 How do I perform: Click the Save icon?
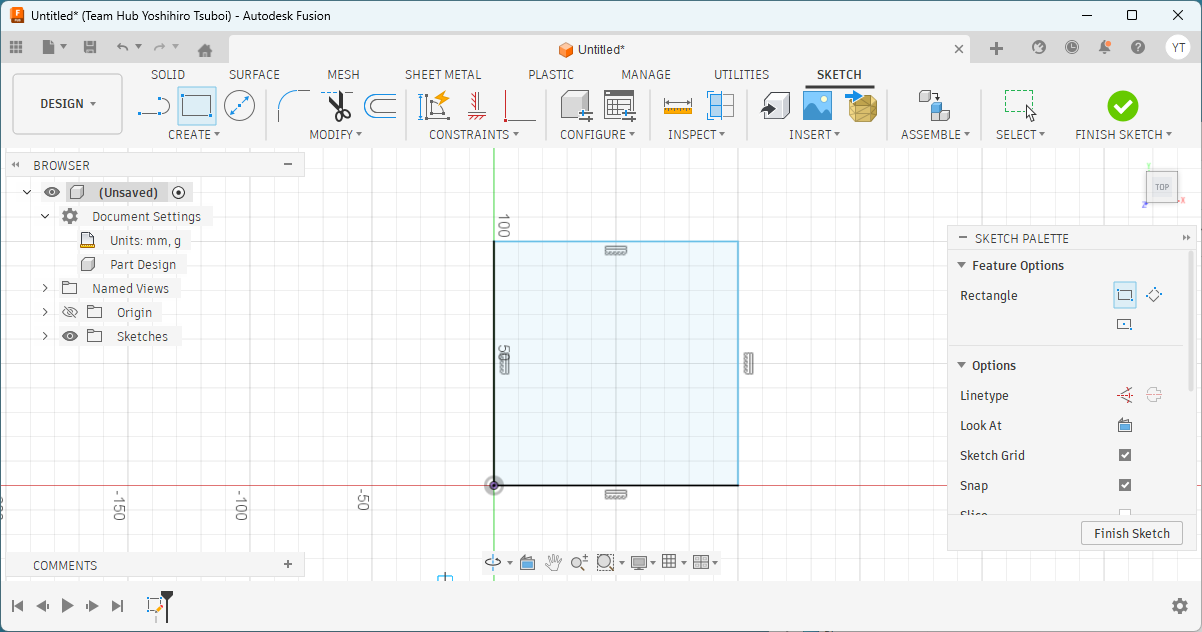tap(90, 47)
